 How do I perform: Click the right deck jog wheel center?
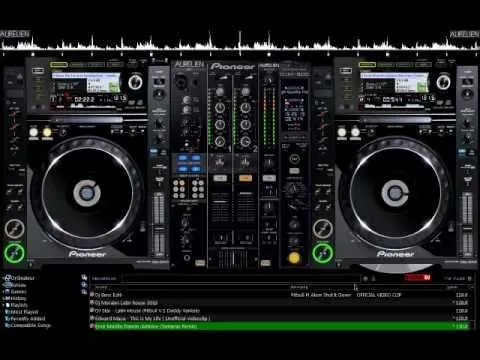395,193
